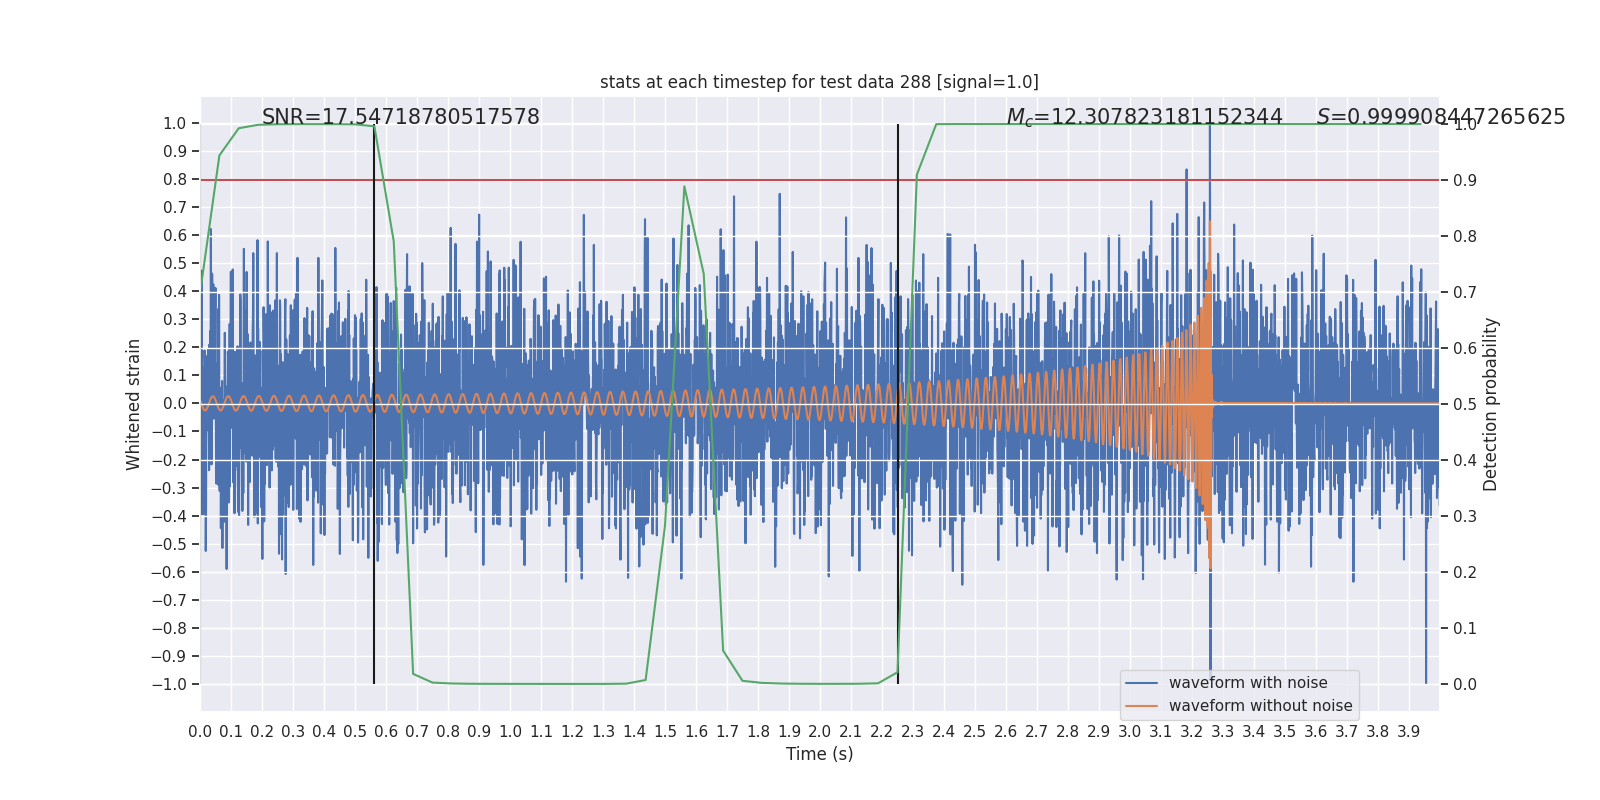Click the second black vertical marker near 2.25

(898, 404)
